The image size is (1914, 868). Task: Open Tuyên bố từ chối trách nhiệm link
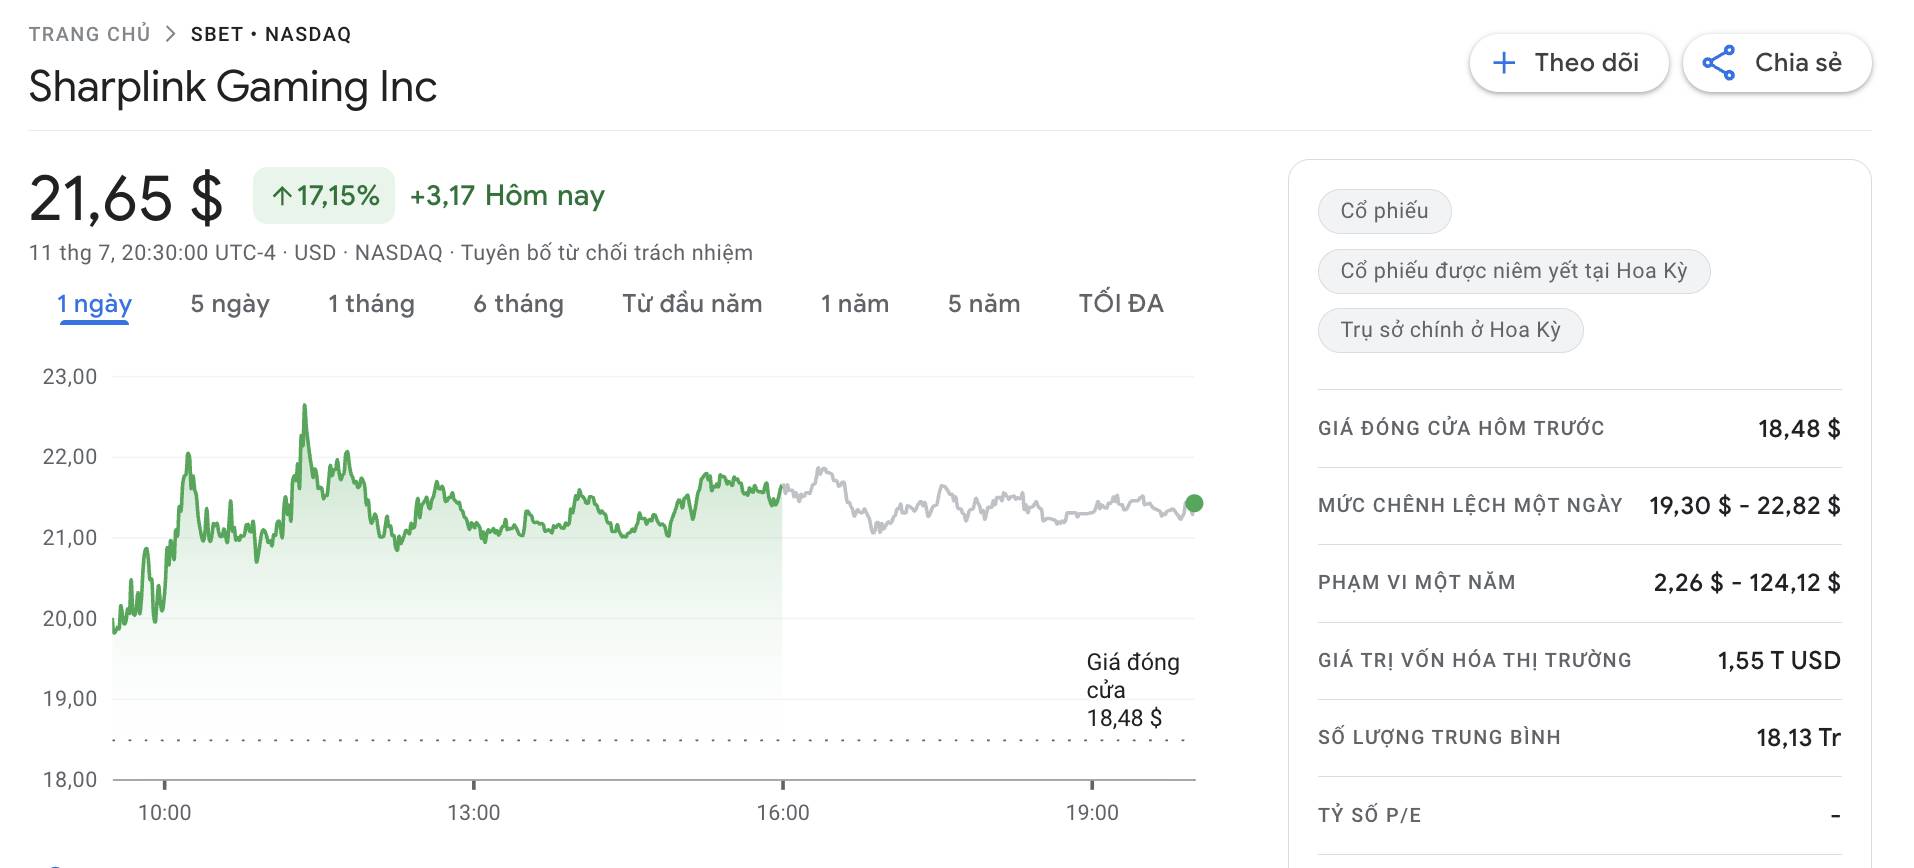[x=607, y=253]
